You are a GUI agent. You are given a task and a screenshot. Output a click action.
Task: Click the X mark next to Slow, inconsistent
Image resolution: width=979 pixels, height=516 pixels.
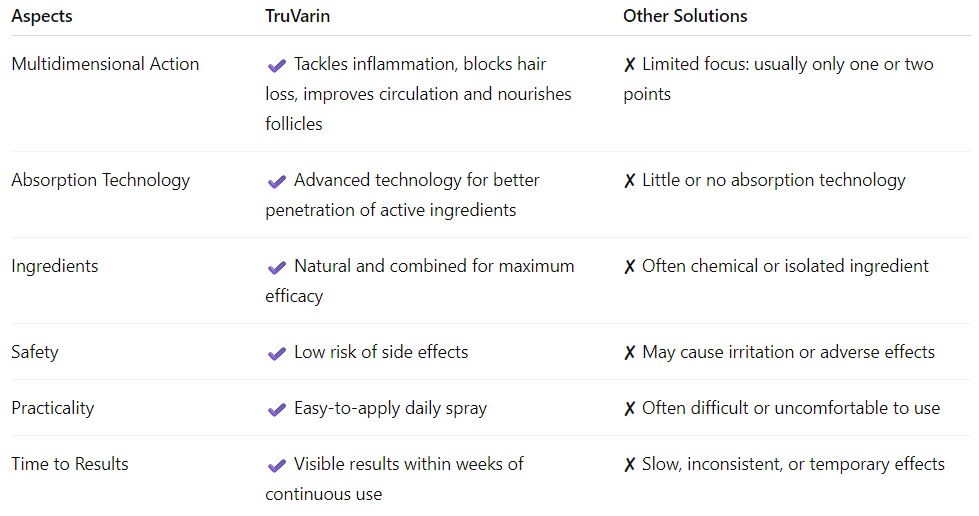[x=630, y=465]
